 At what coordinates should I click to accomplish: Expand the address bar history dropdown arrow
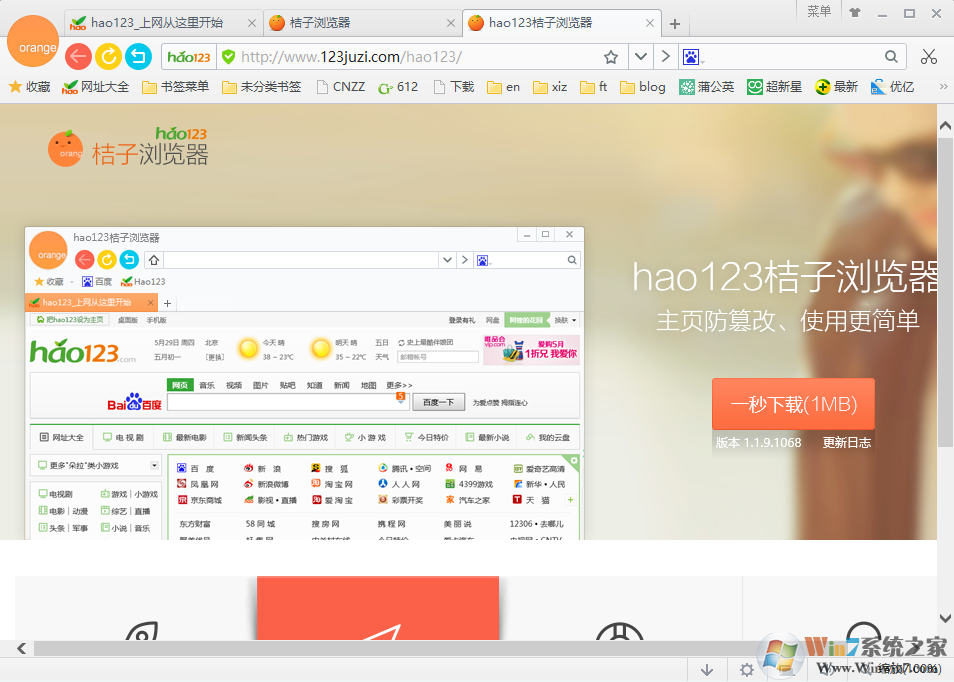point(640,57)
